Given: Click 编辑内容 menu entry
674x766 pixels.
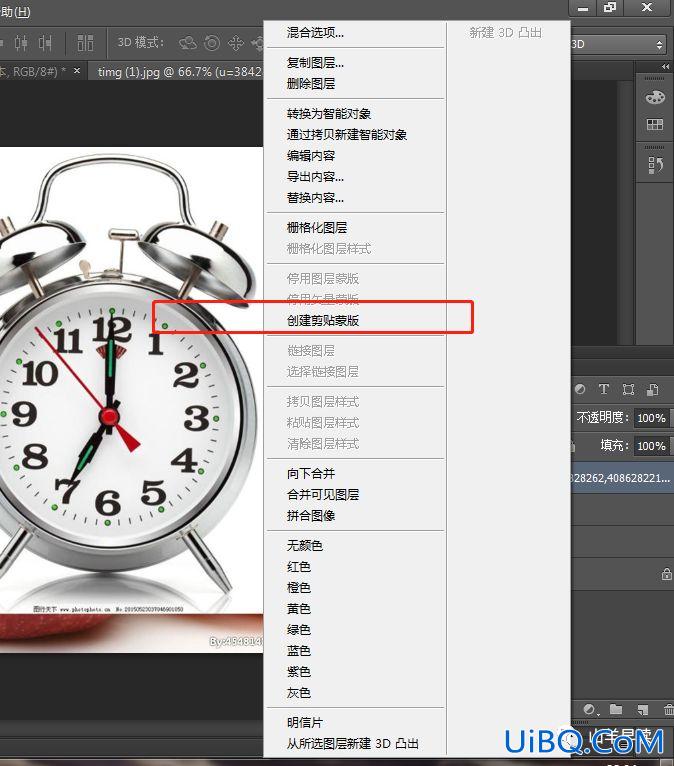Looking at the screenshot, I should (x=355, y=156).
